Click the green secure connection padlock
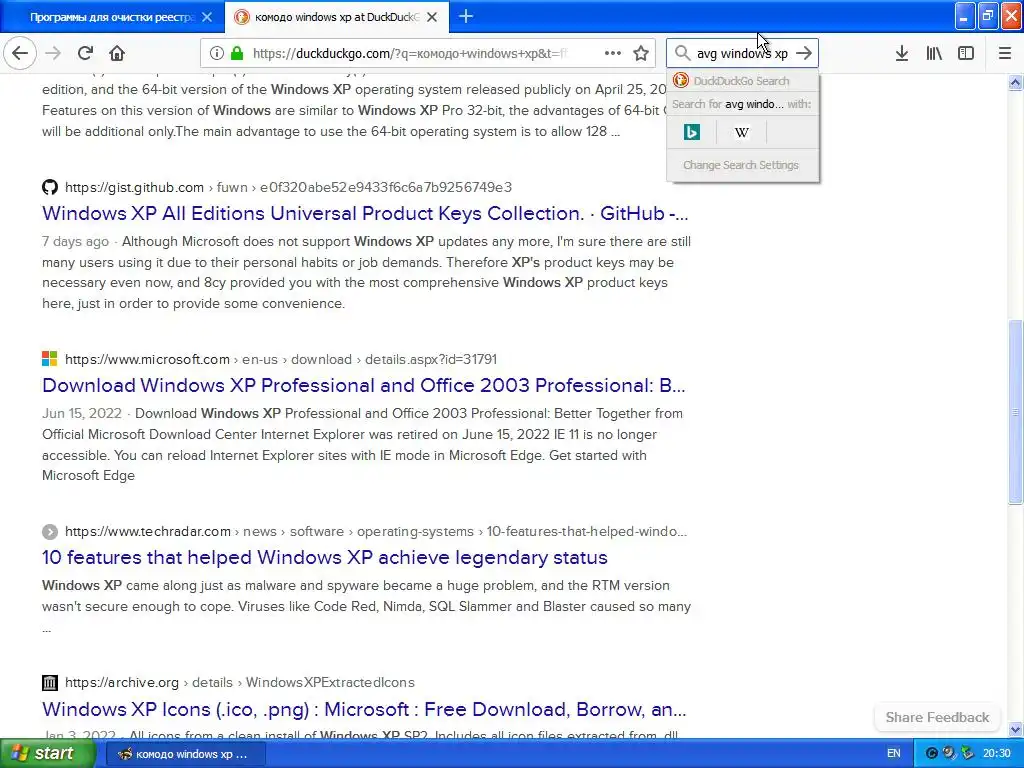This screenshot has height=768, width=1024. pyautogui.click(x=238, y=53)
